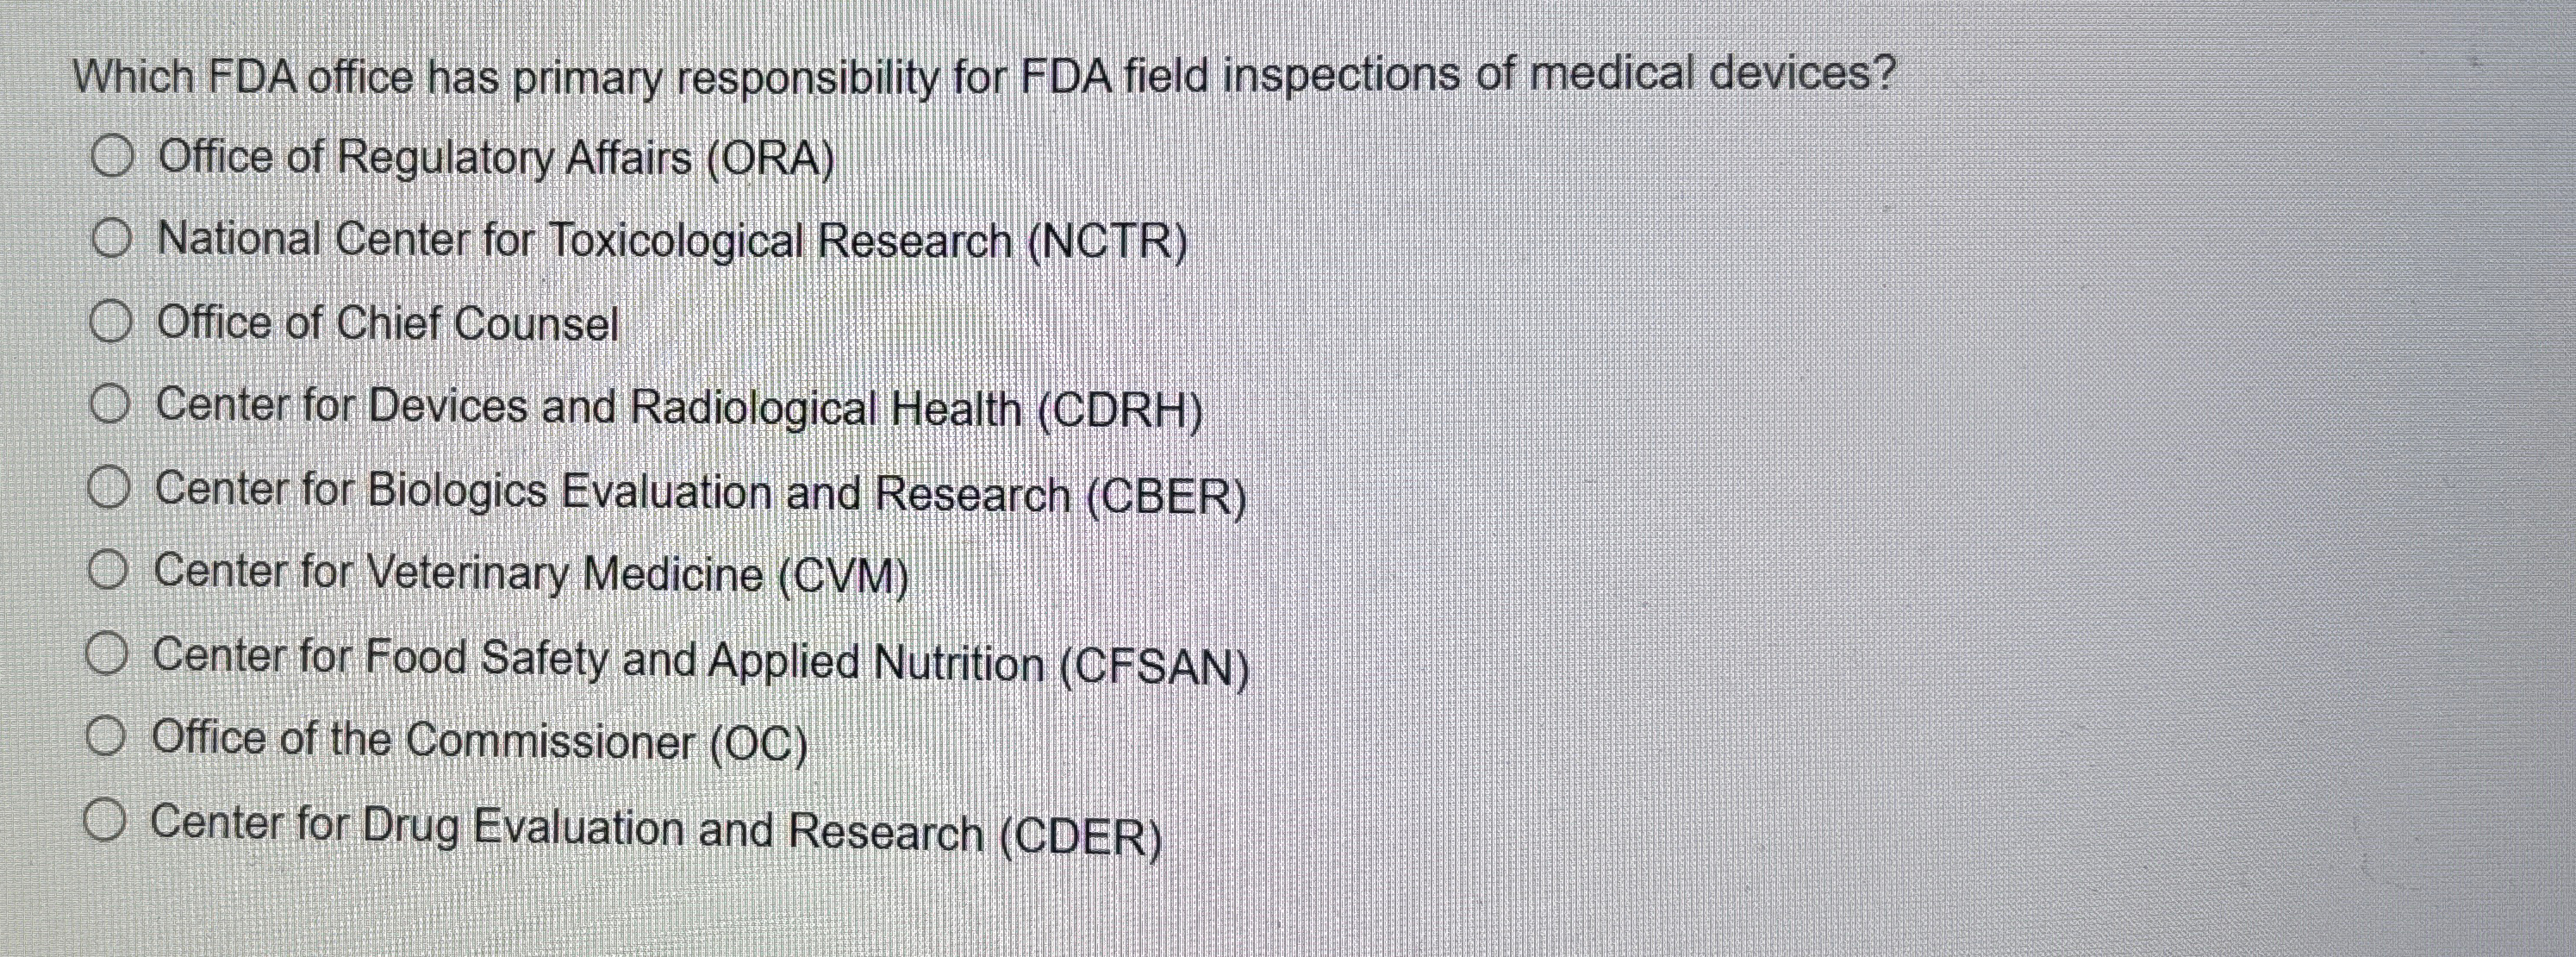Image resolution: width=2576 pixels, height=957 pixels.
Task: Click the 'Center for Drug Evaluation and Research' label
Action: (x=656, y=830)
